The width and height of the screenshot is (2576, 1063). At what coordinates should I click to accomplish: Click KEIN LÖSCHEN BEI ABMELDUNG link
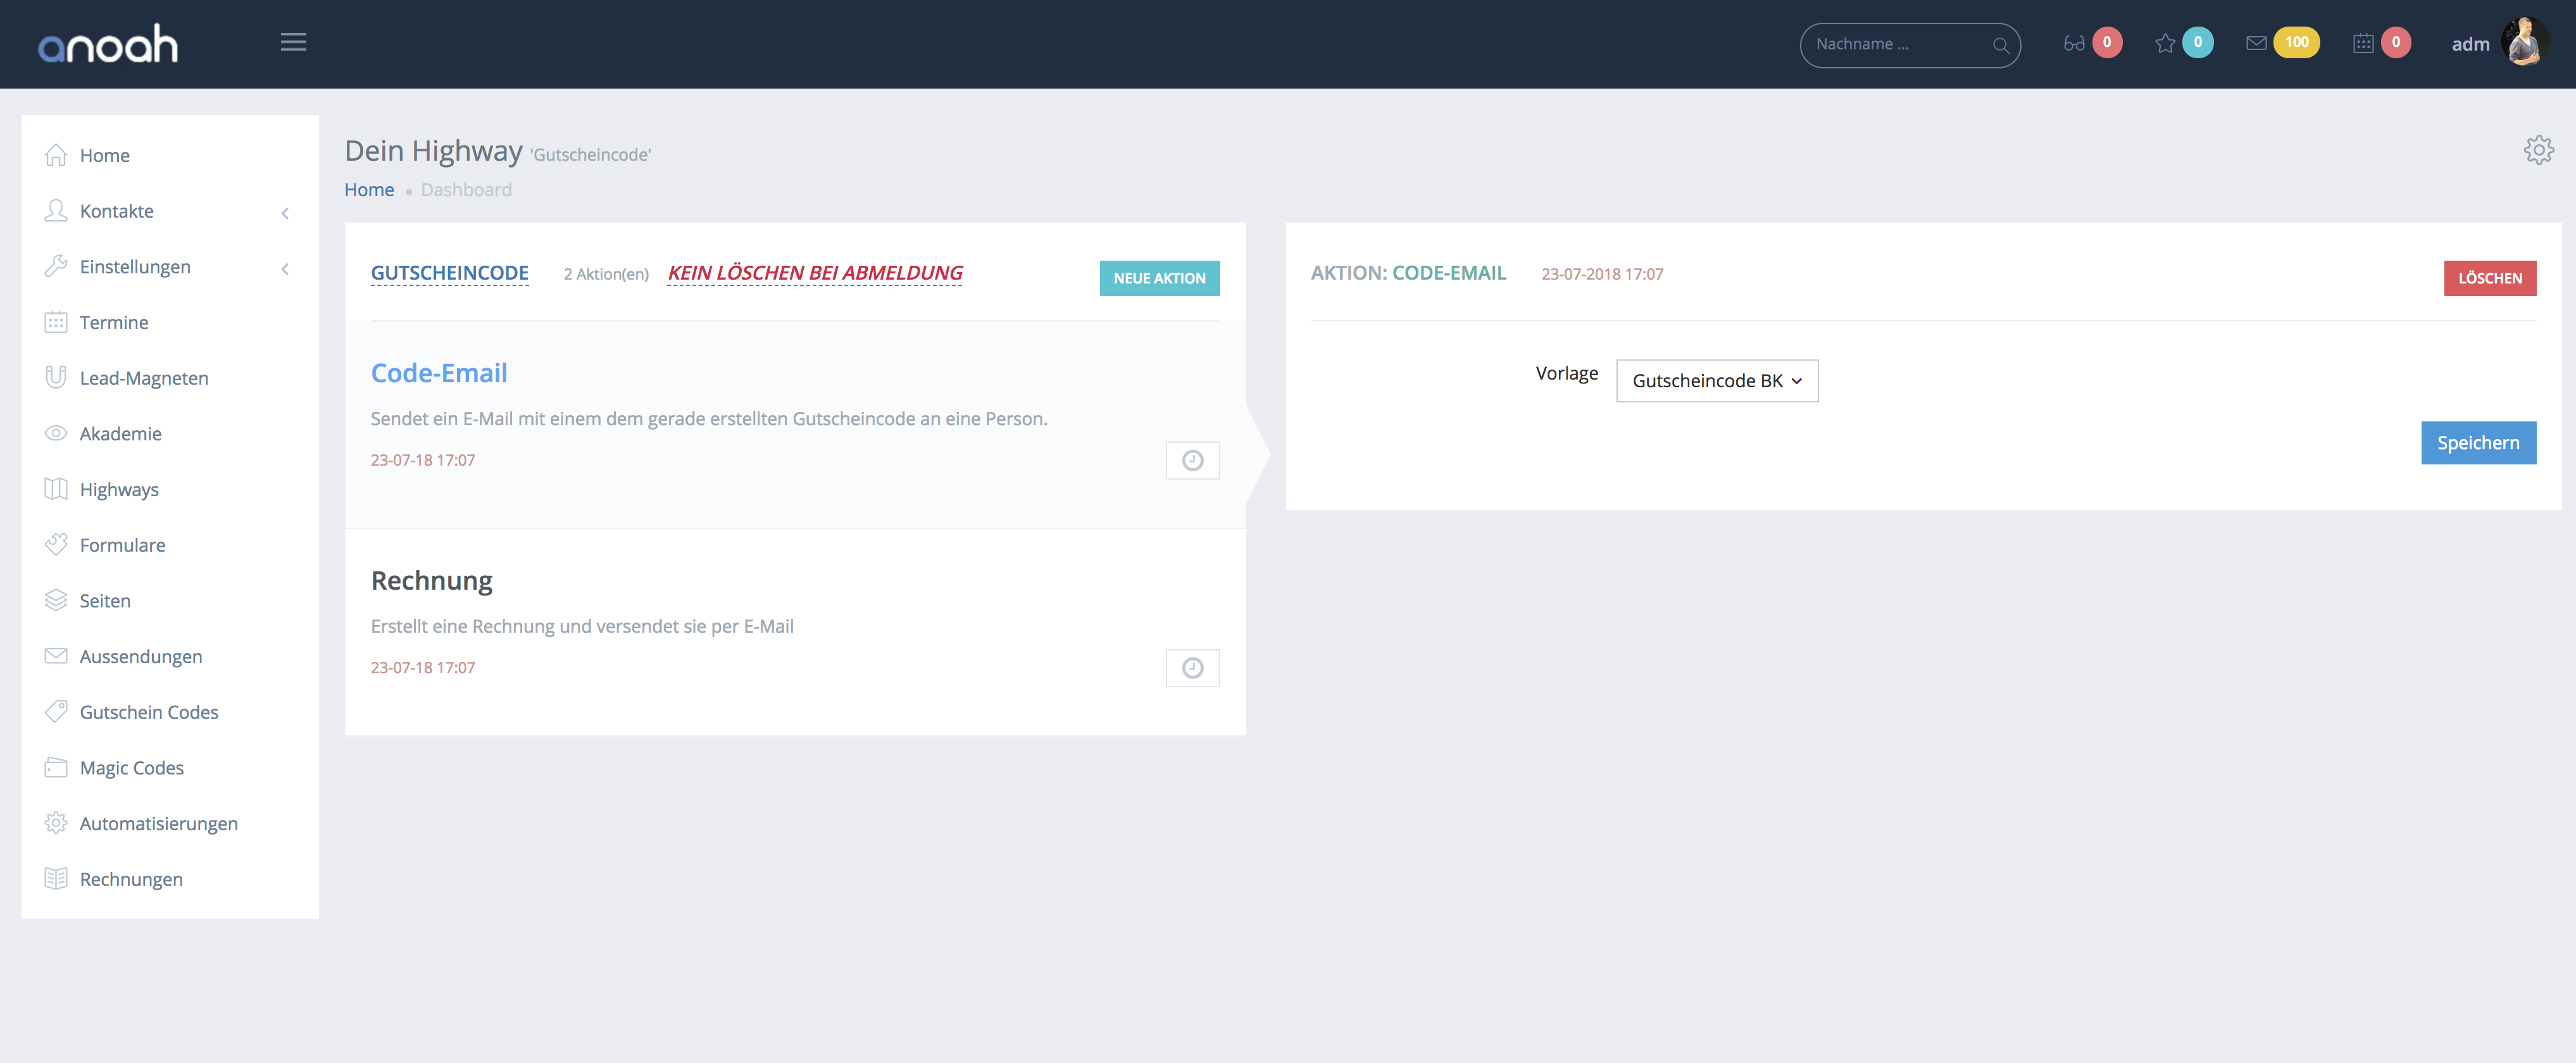[x=815, y=273]
